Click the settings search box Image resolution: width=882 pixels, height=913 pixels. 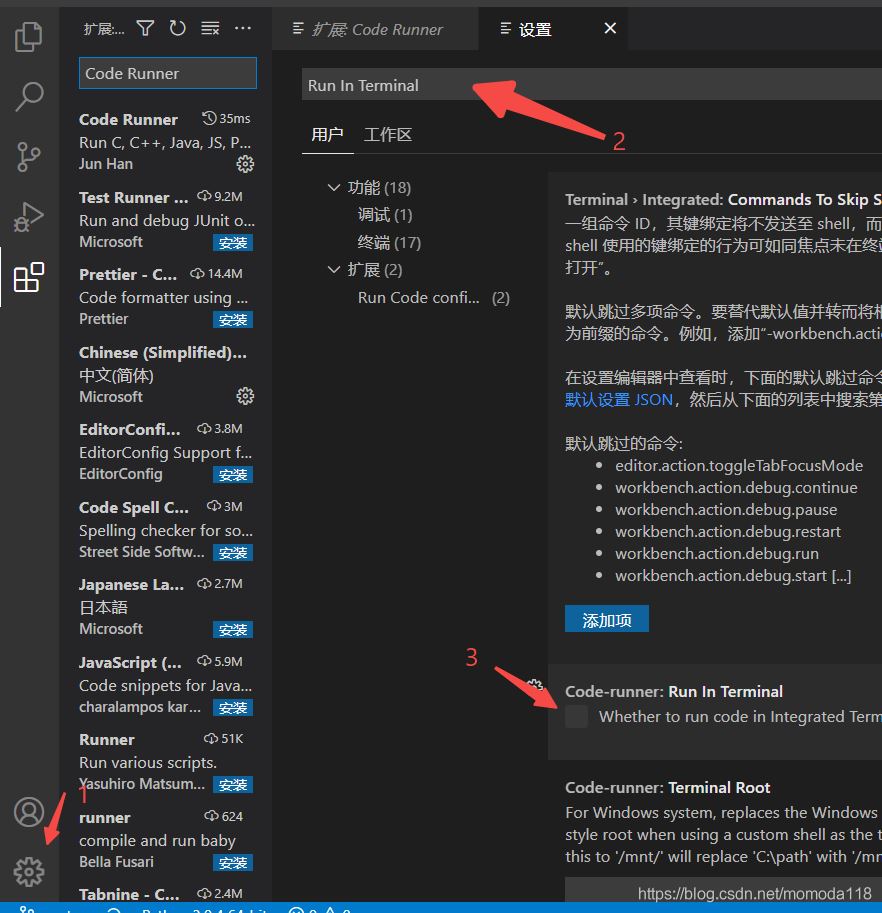click(x=590, y=86)
